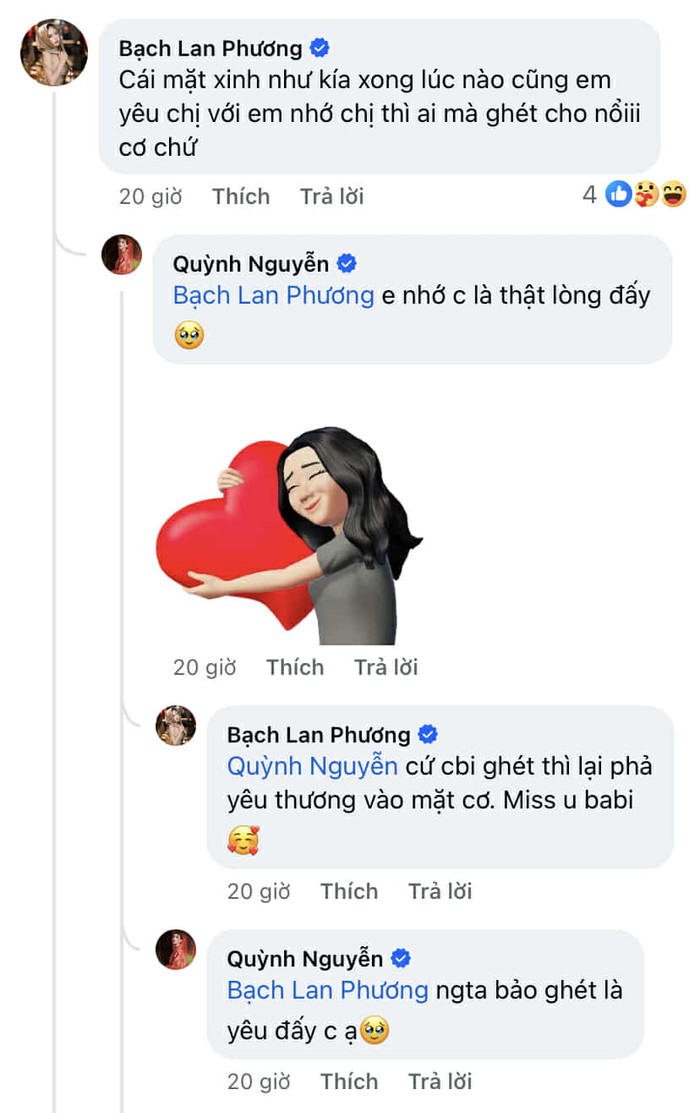Click the 20 giờ timestamp on the top comment
Screen dimensions: 700x1113
point(150,196)
